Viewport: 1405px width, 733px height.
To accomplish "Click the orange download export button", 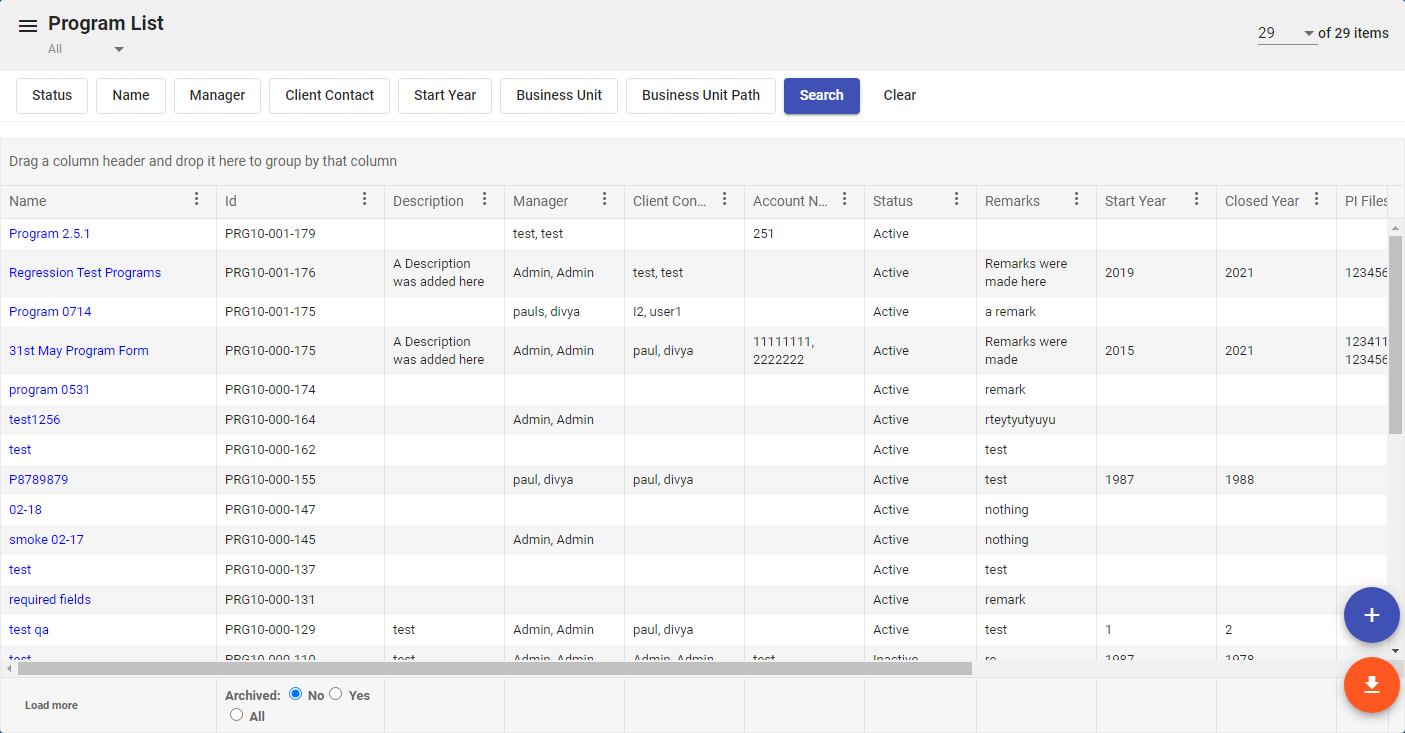I will click(x=1371, y=685).
